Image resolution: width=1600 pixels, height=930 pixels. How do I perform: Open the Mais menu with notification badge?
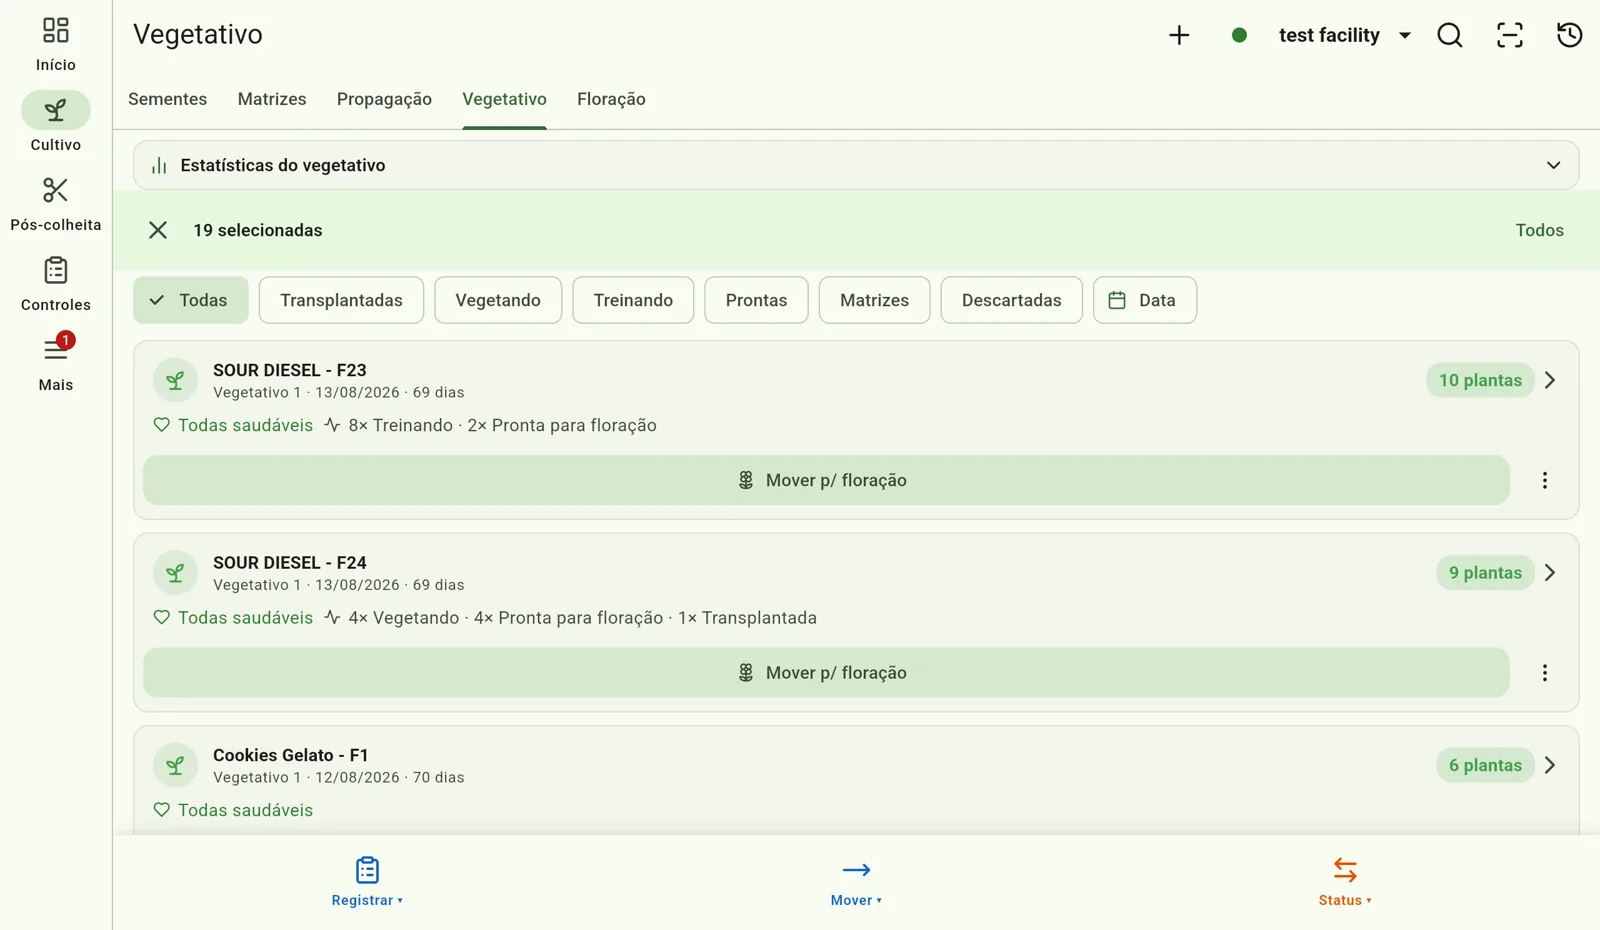click(x=56, y=349)
